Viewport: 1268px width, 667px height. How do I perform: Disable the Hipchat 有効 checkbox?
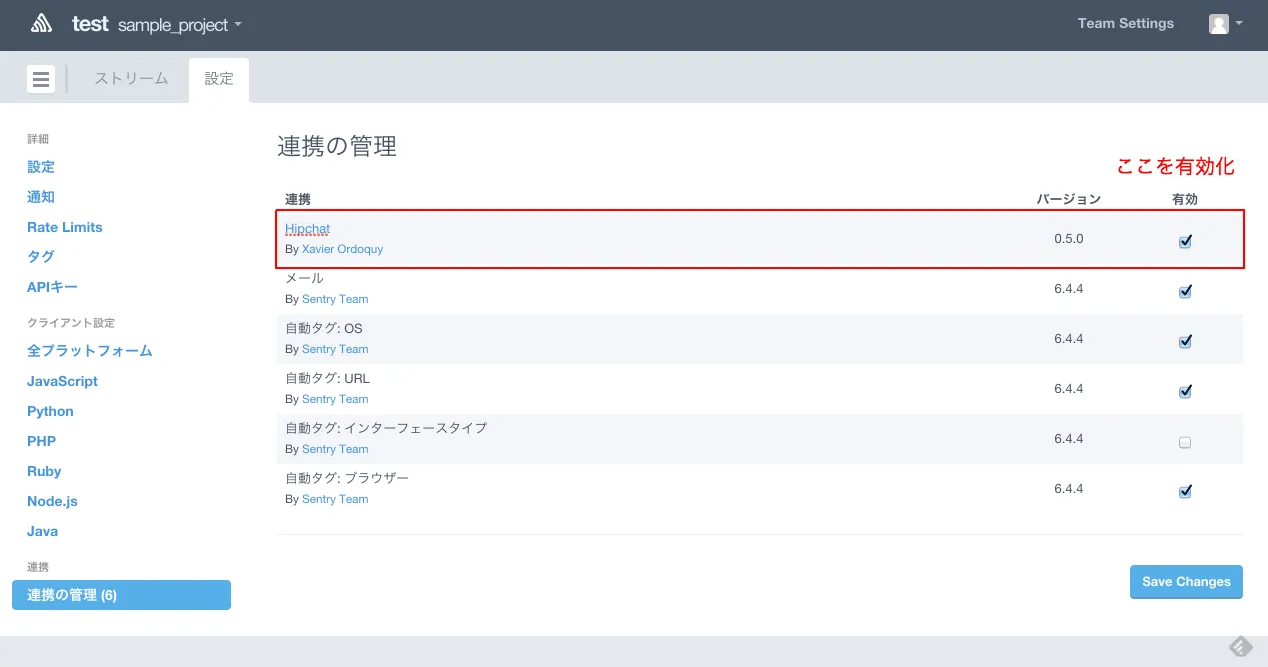1185,240
